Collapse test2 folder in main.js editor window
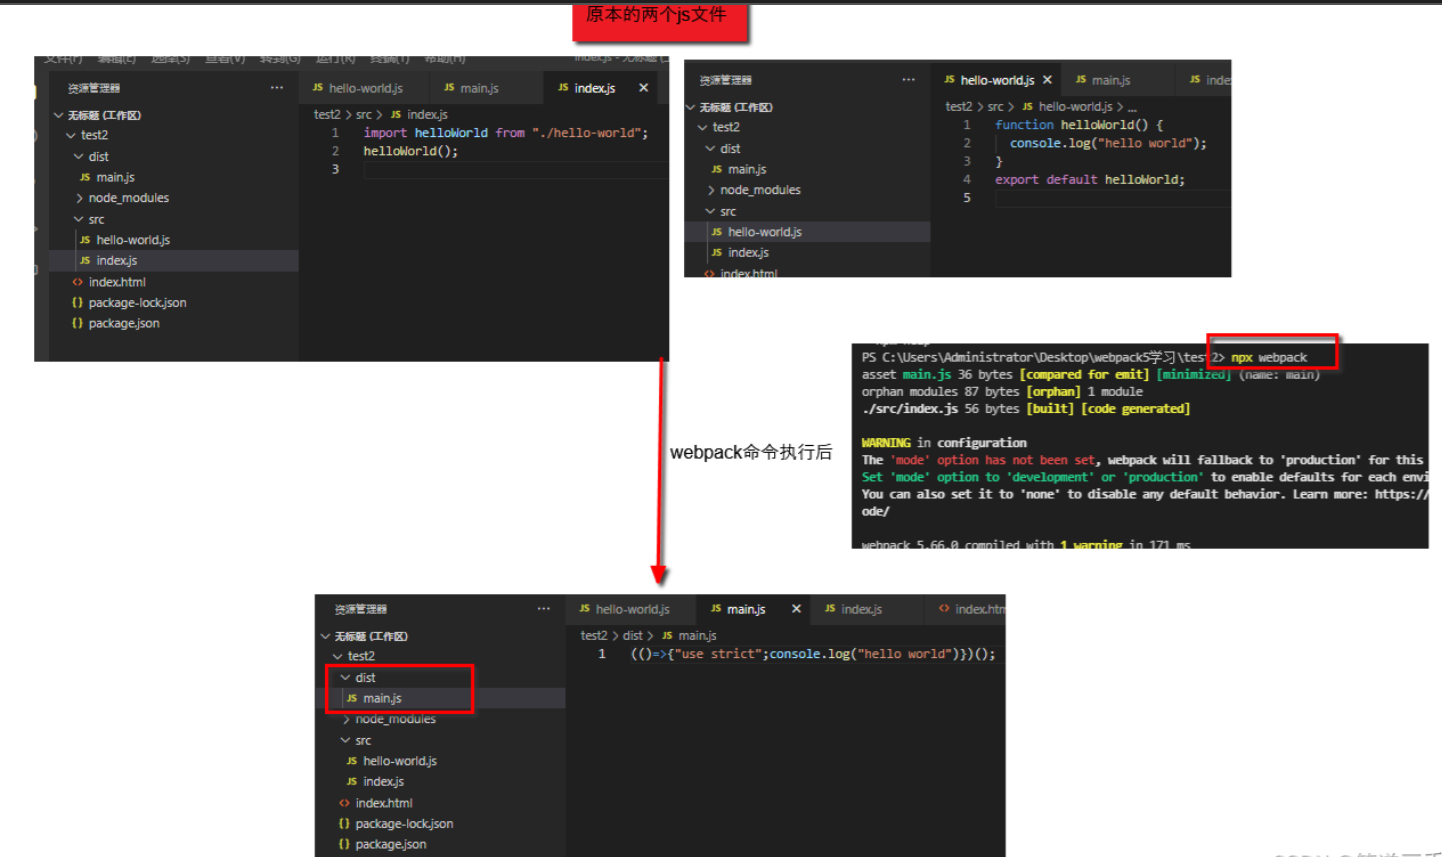This screenshot has height=857, width=1442. (337, 656)
